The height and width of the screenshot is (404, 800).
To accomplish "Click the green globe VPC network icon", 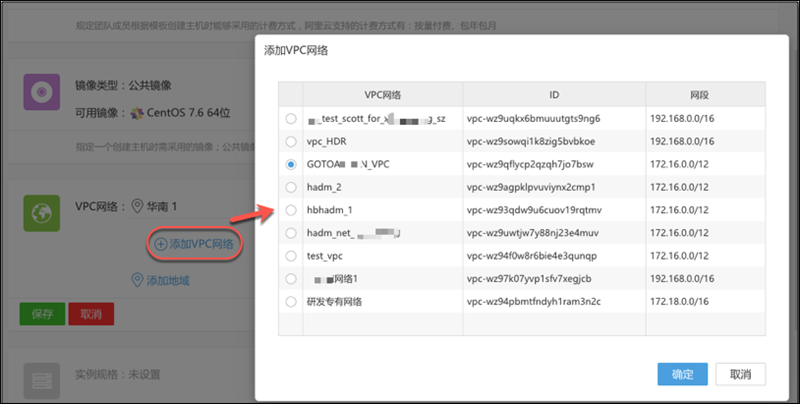I will 41,213.
